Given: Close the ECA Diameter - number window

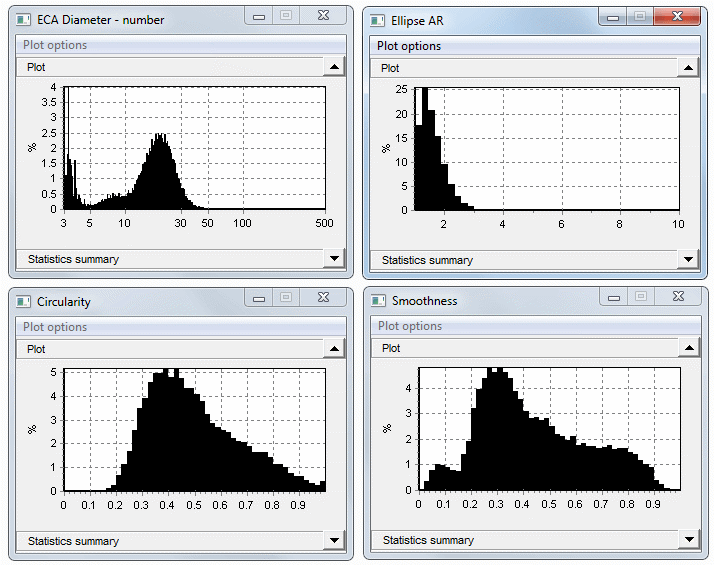Looking at the screenshot, I should point(323,16).
